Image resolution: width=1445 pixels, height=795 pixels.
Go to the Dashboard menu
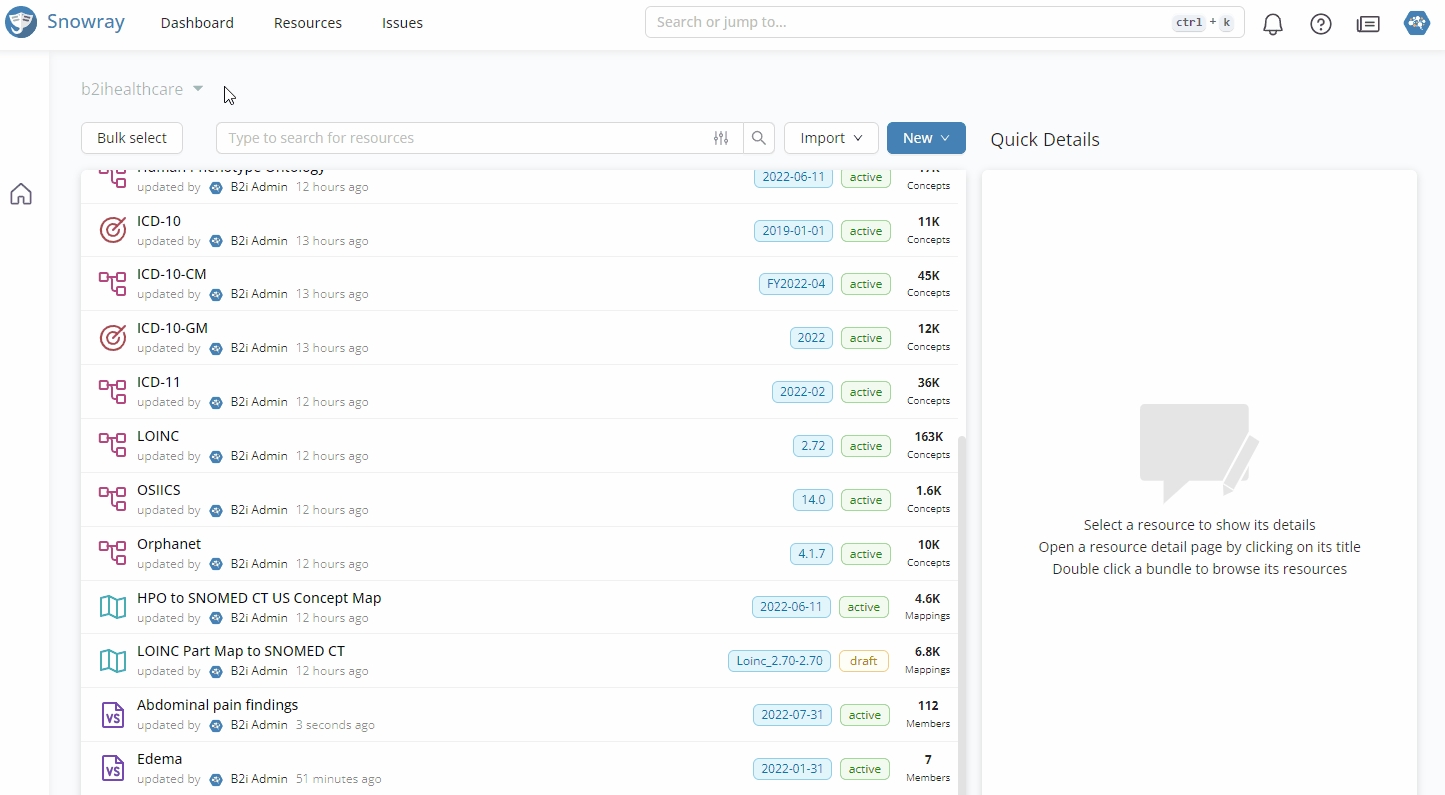click(197, 23)
